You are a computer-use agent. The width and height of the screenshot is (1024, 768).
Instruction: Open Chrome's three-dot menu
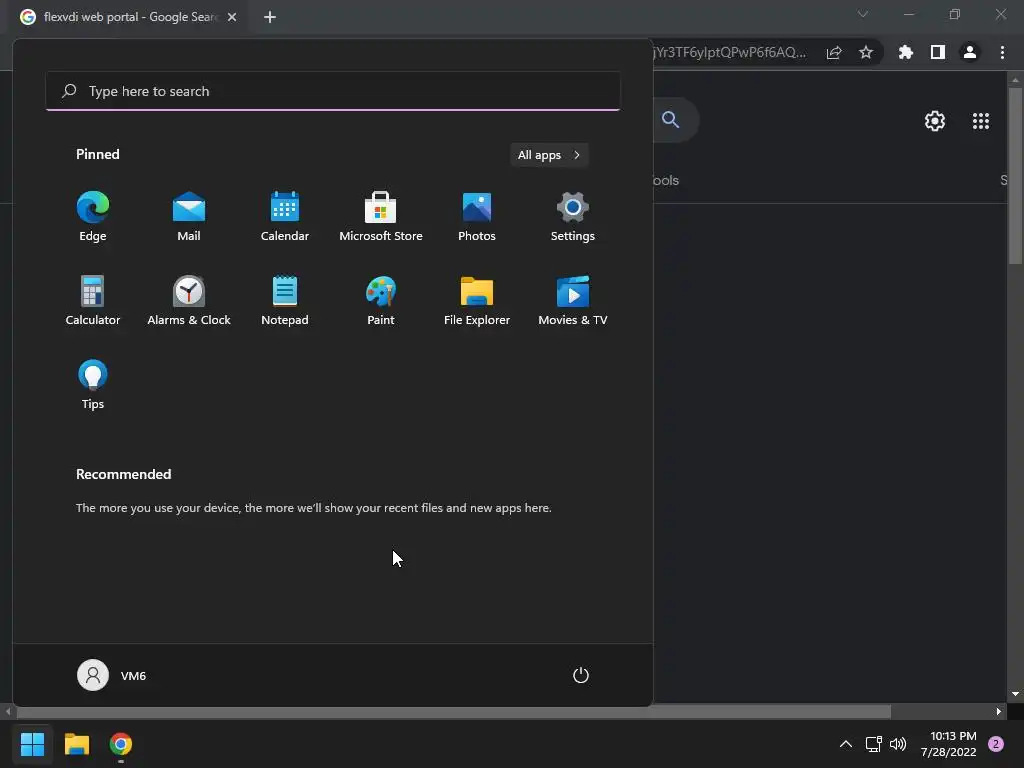point(1002,52)
